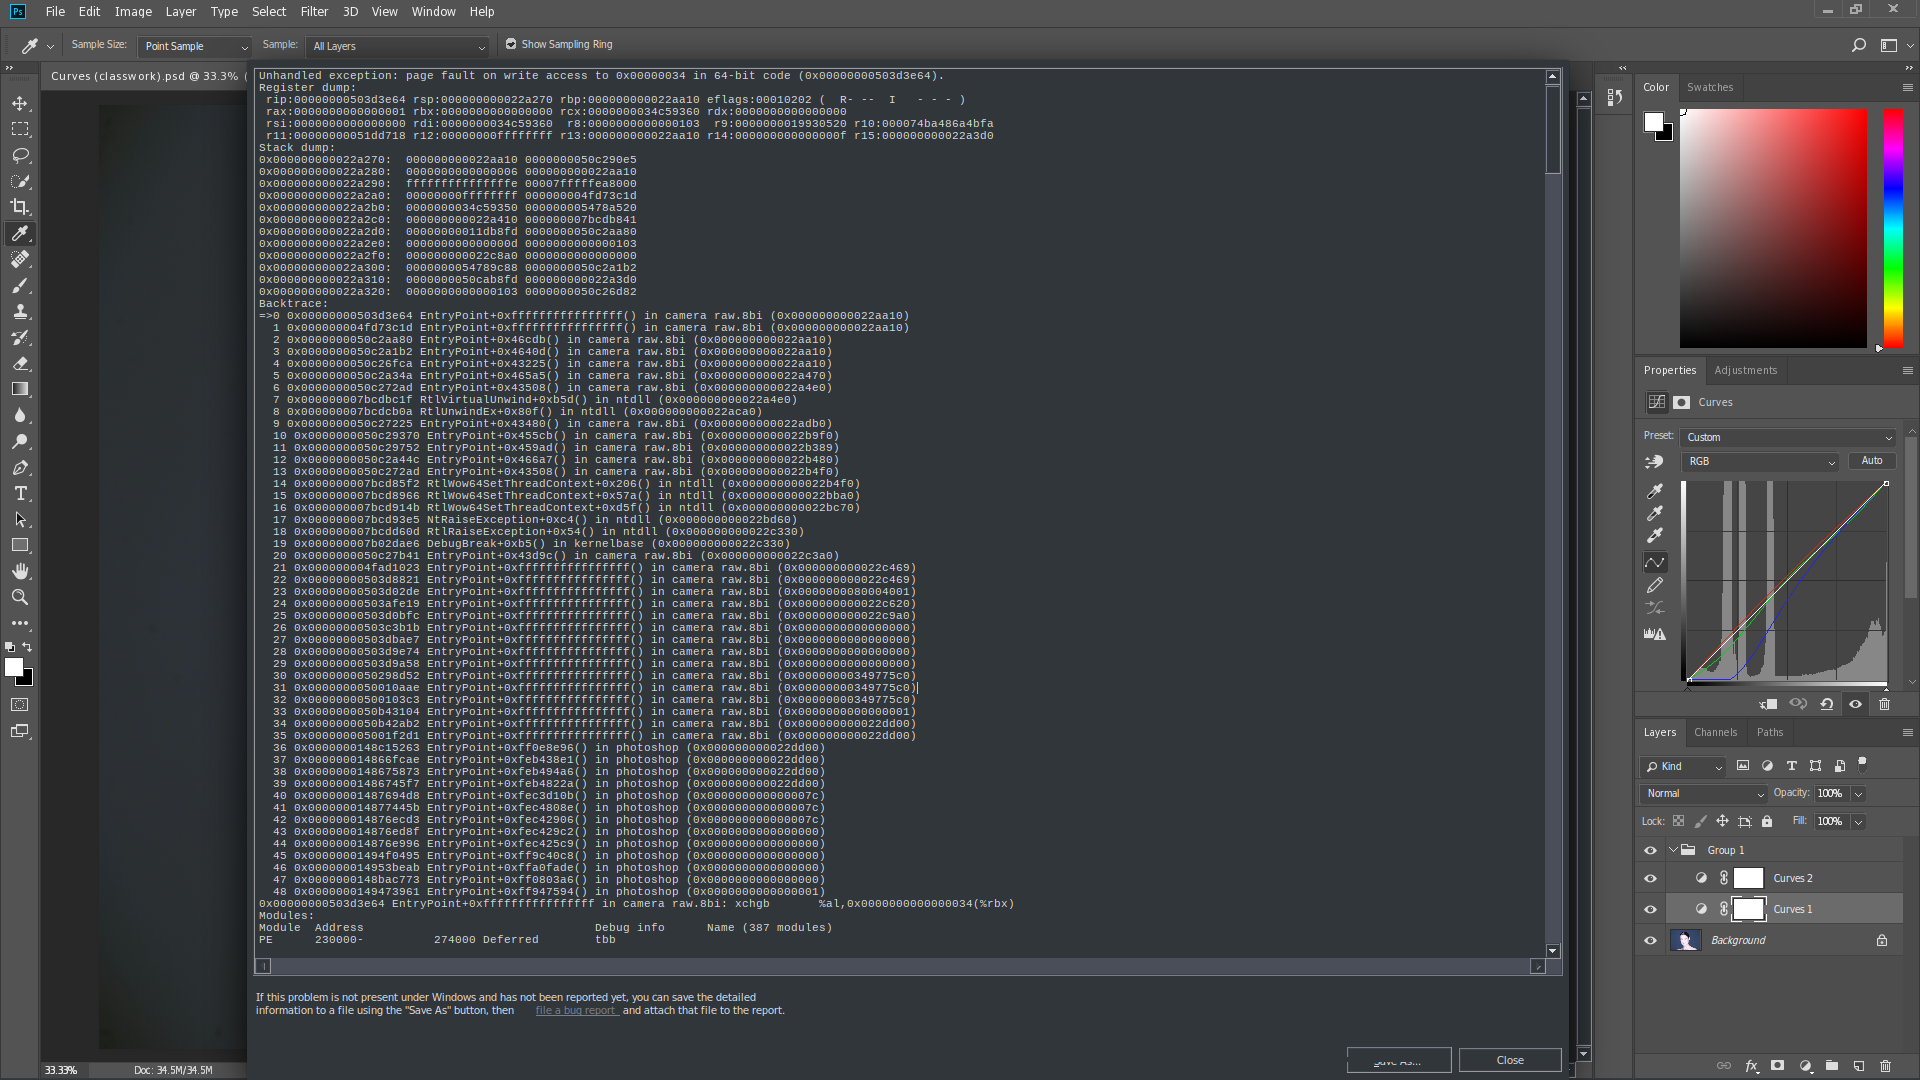
Task: Open the Curves Preset dropdown
Action: tap(1788, 437)
